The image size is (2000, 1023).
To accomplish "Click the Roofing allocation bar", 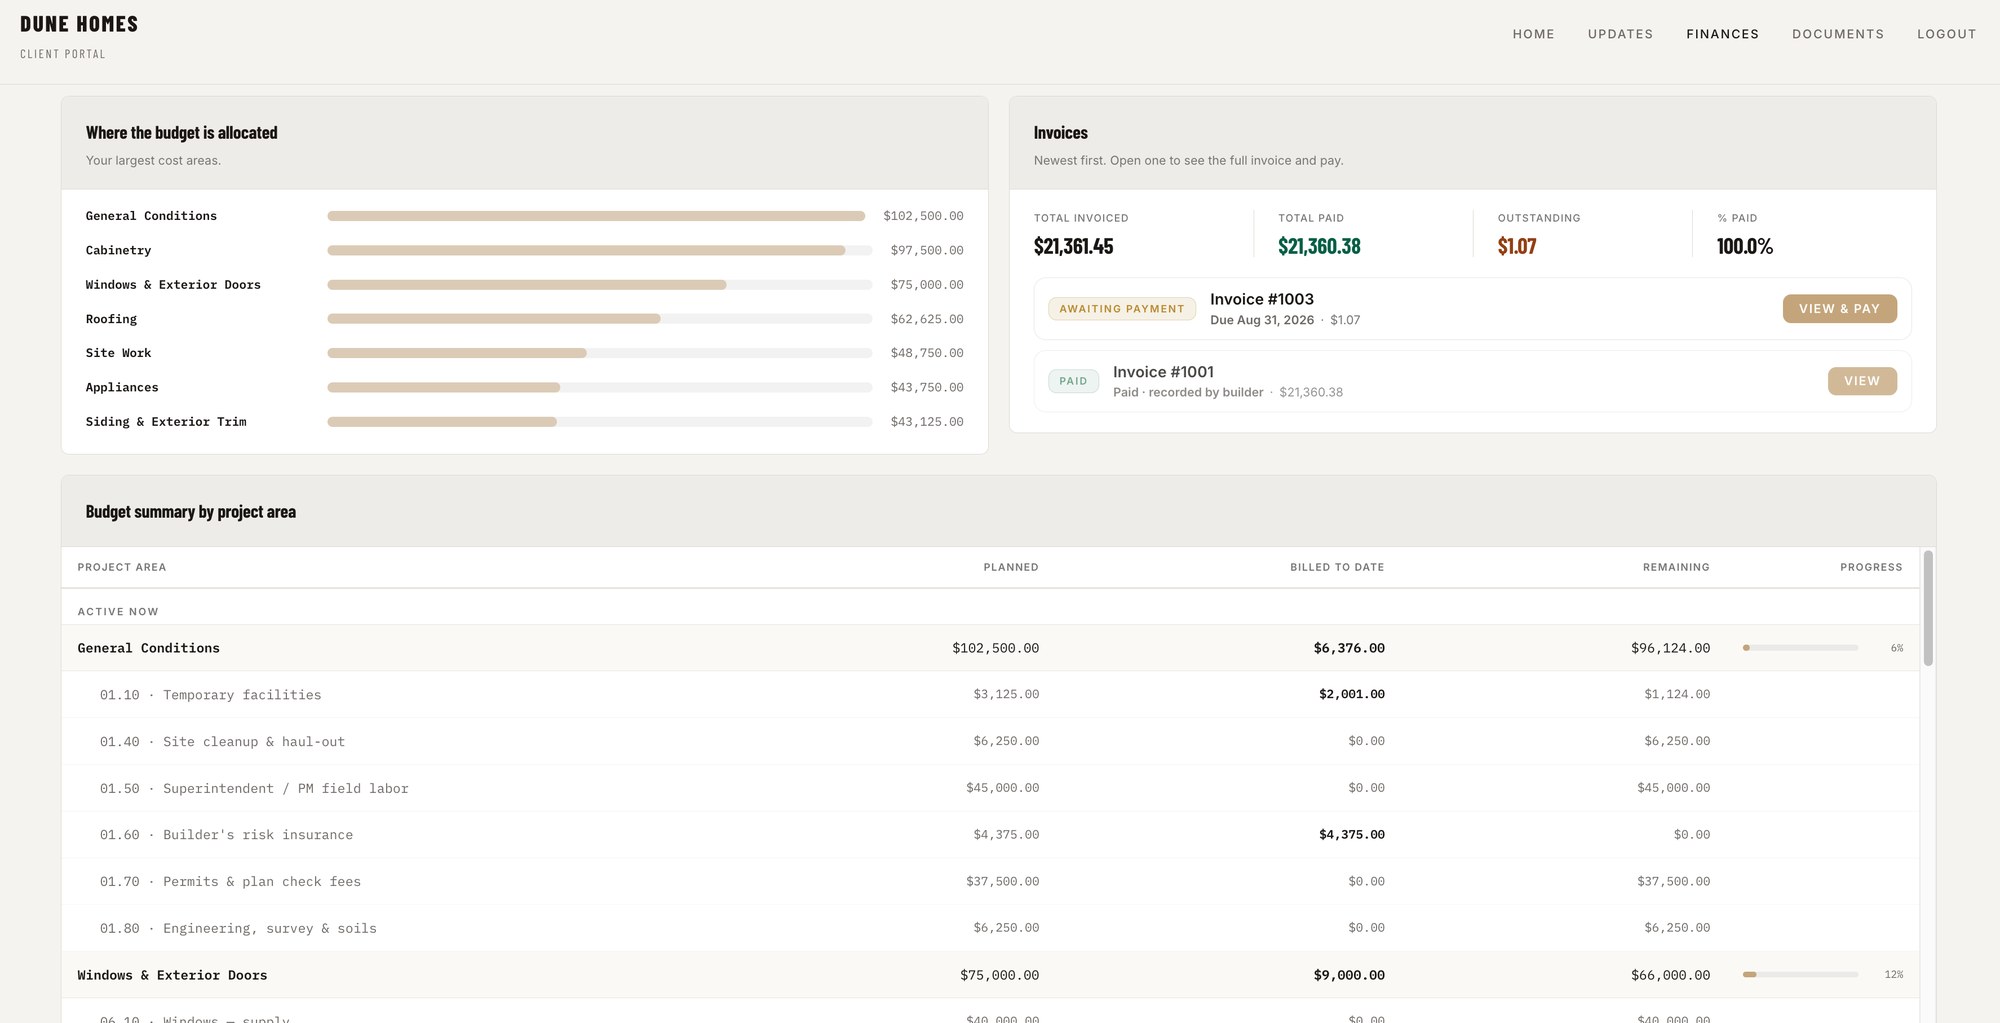I will (600, 319).
